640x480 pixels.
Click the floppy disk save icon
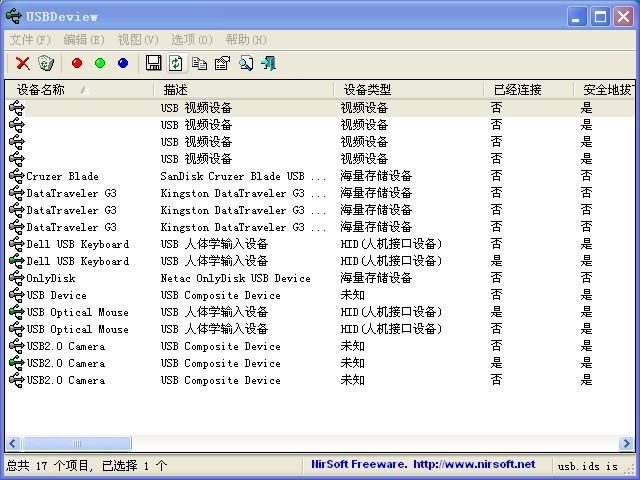(x=153, y=63)
